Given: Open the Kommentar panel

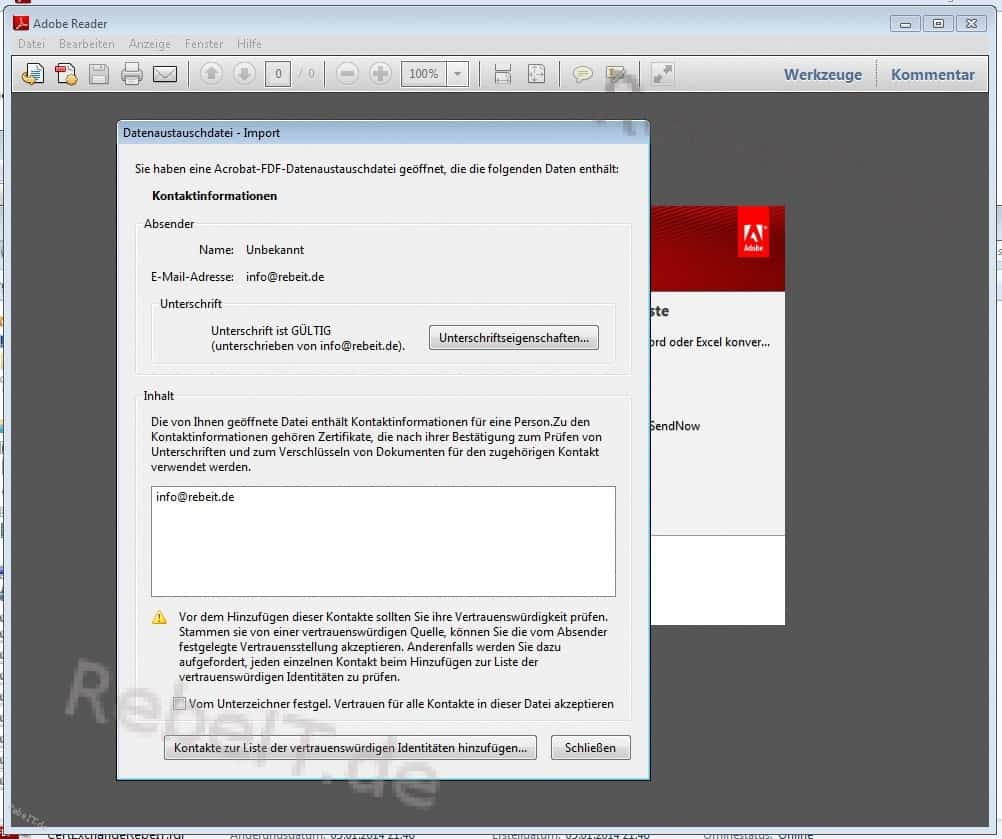Looking at the screenshot, I should coord(932,75).
